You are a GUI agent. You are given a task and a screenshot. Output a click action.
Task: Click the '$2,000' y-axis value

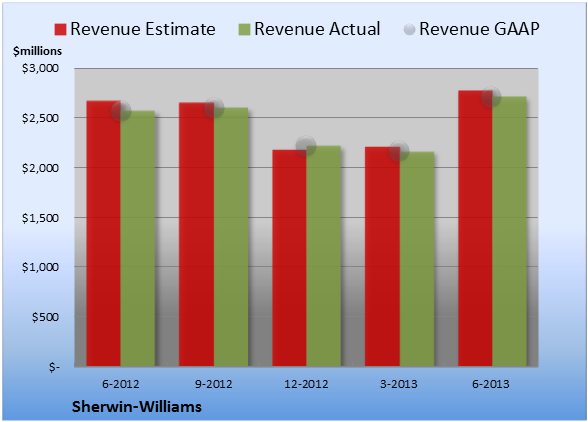point(40,168)
